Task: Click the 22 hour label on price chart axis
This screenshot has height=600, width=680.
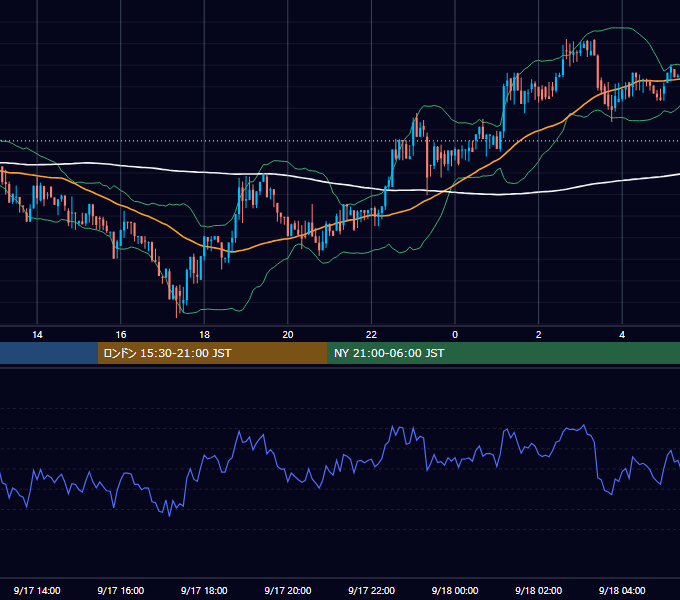Action: [371, 335]
